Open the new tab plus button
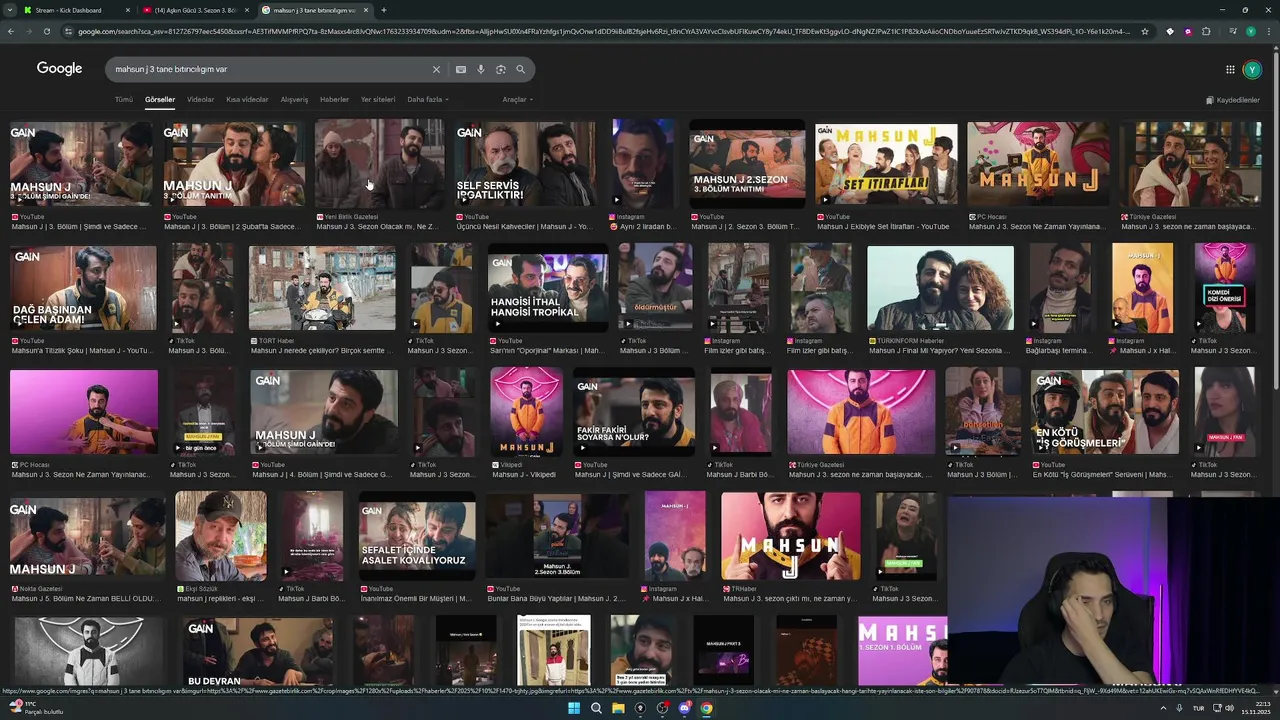The image size is (1280, 720). coord(384,10)
